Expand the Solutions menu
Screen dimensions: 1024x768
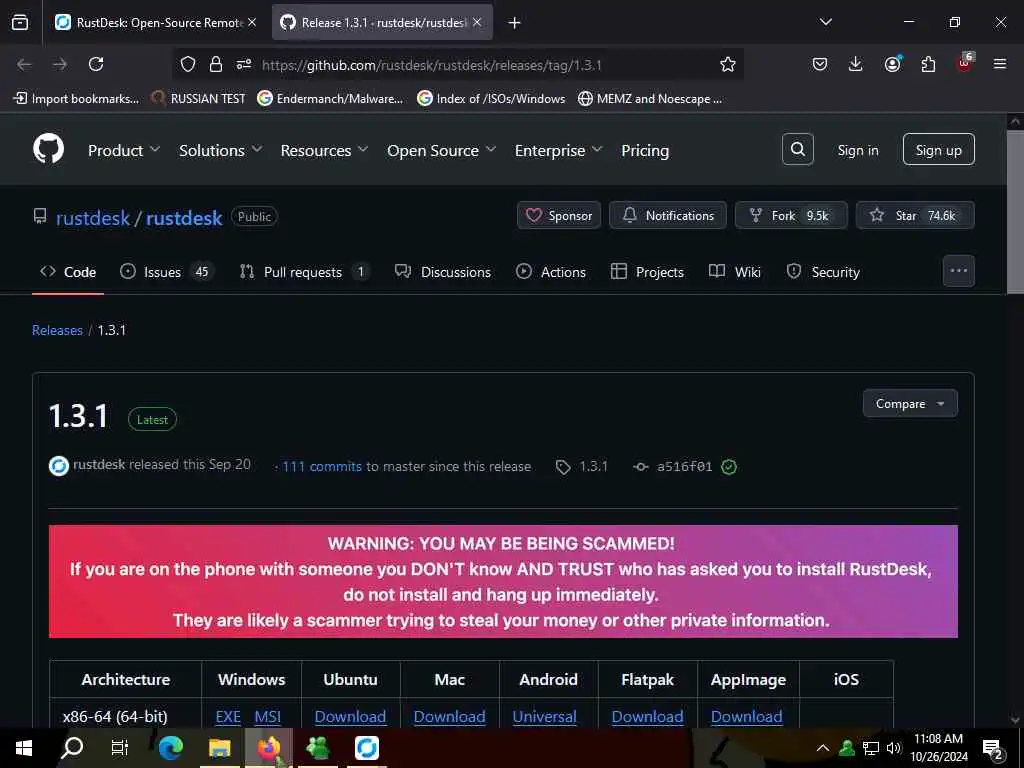pos(221,150)
